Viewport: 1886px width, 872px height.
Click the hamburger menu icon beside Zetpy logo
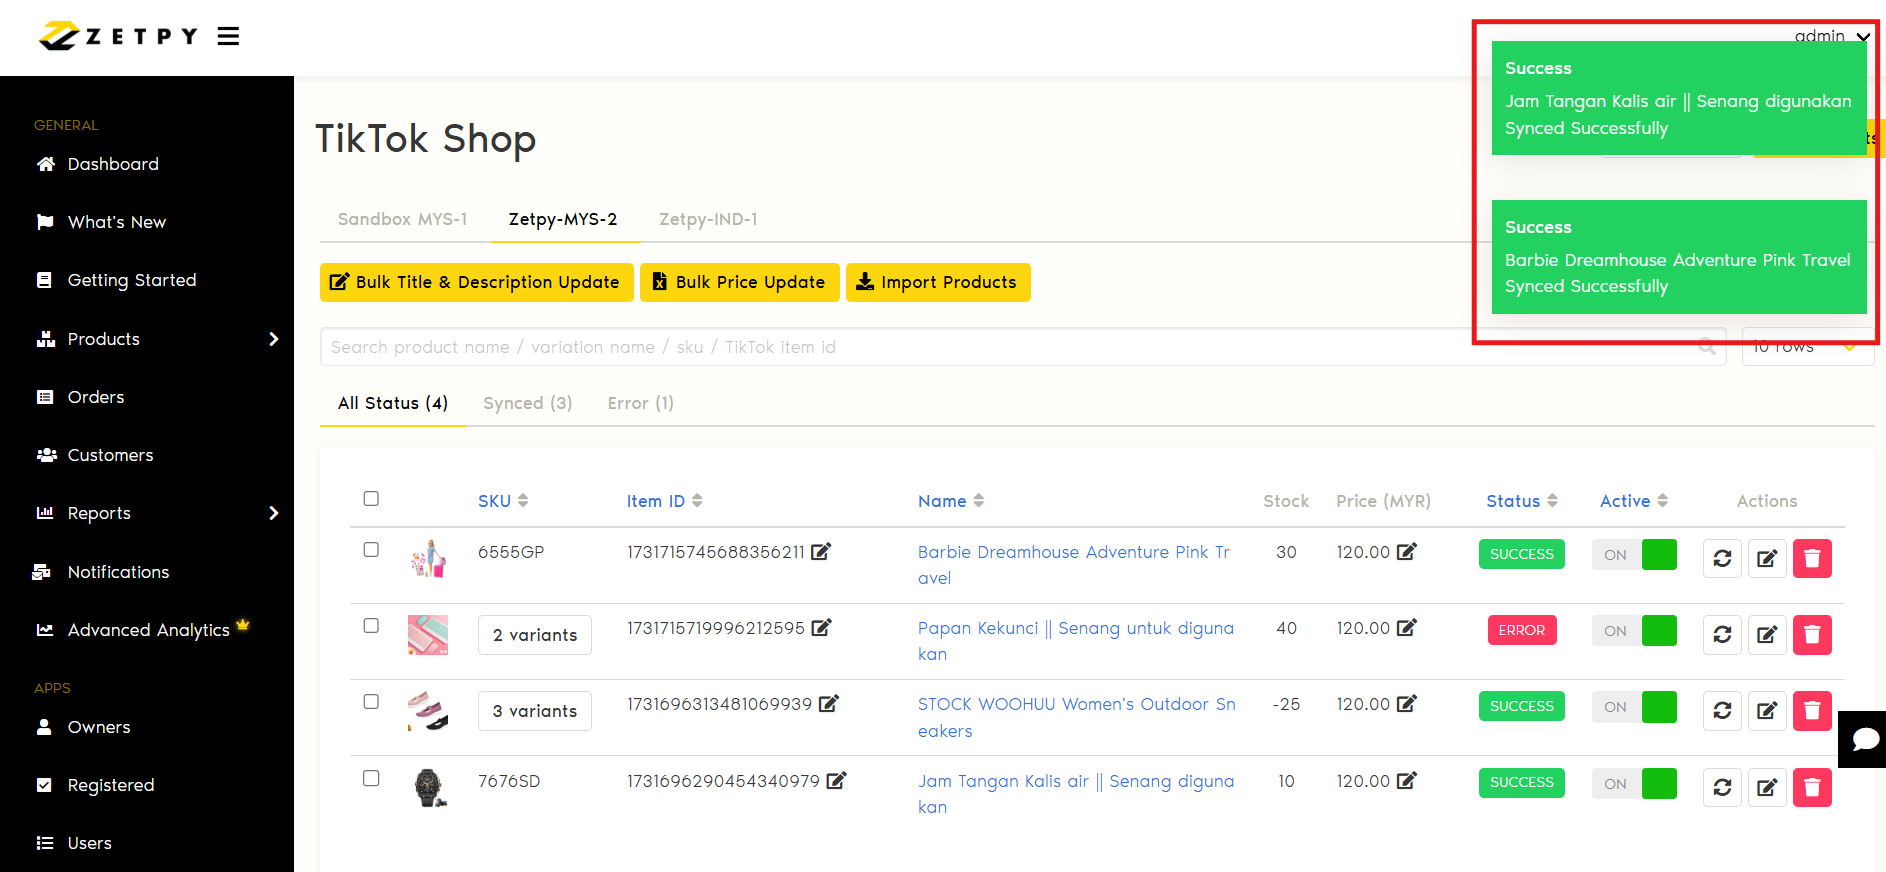[x=228, y=37]
